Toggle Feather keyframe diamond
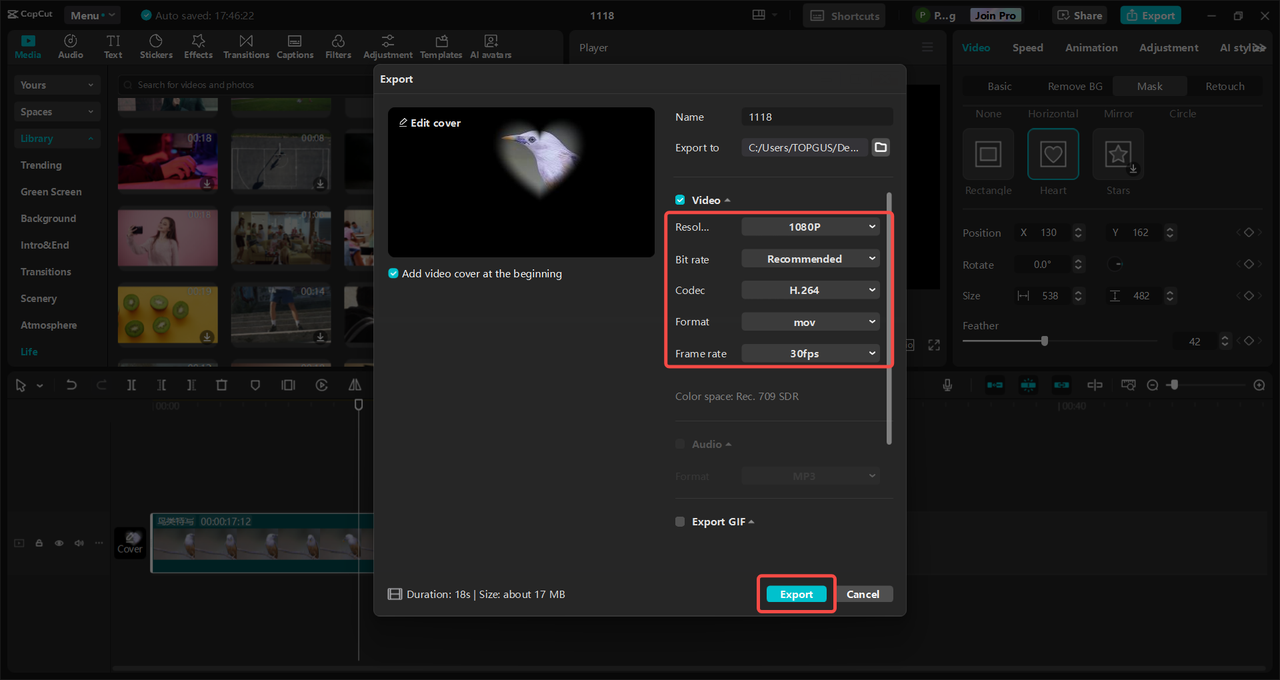 [x=1248, y=341]
